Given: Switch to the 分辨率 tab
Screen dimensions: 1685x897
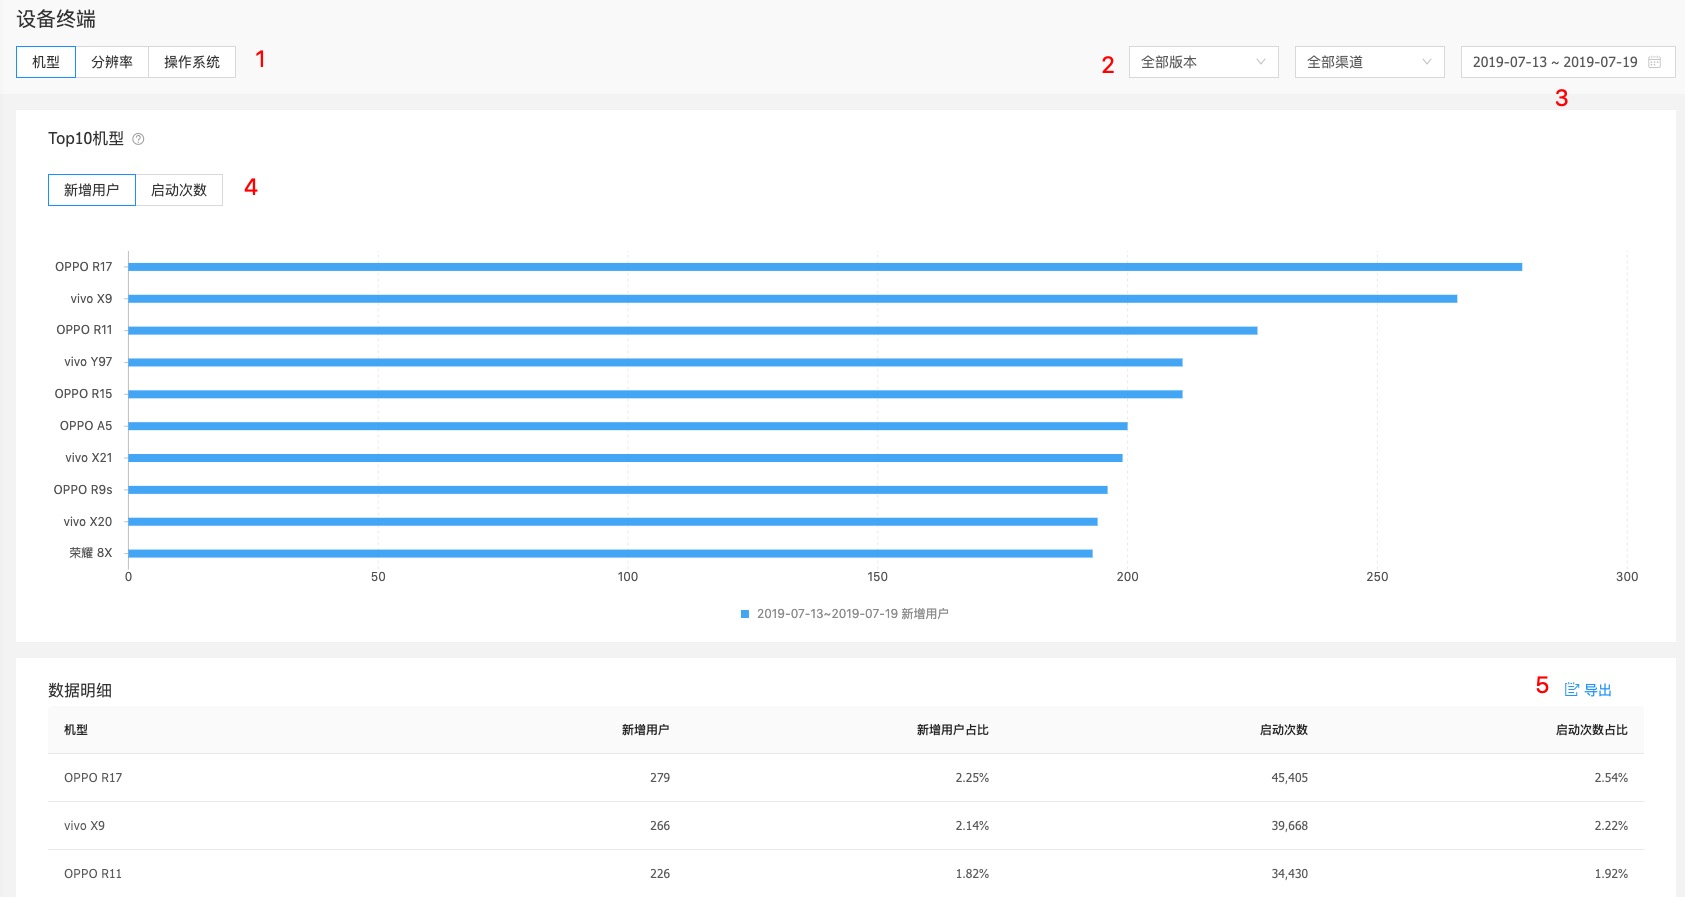Looking at the screenshot, I should pyautogui.click(x=112, y=62).
